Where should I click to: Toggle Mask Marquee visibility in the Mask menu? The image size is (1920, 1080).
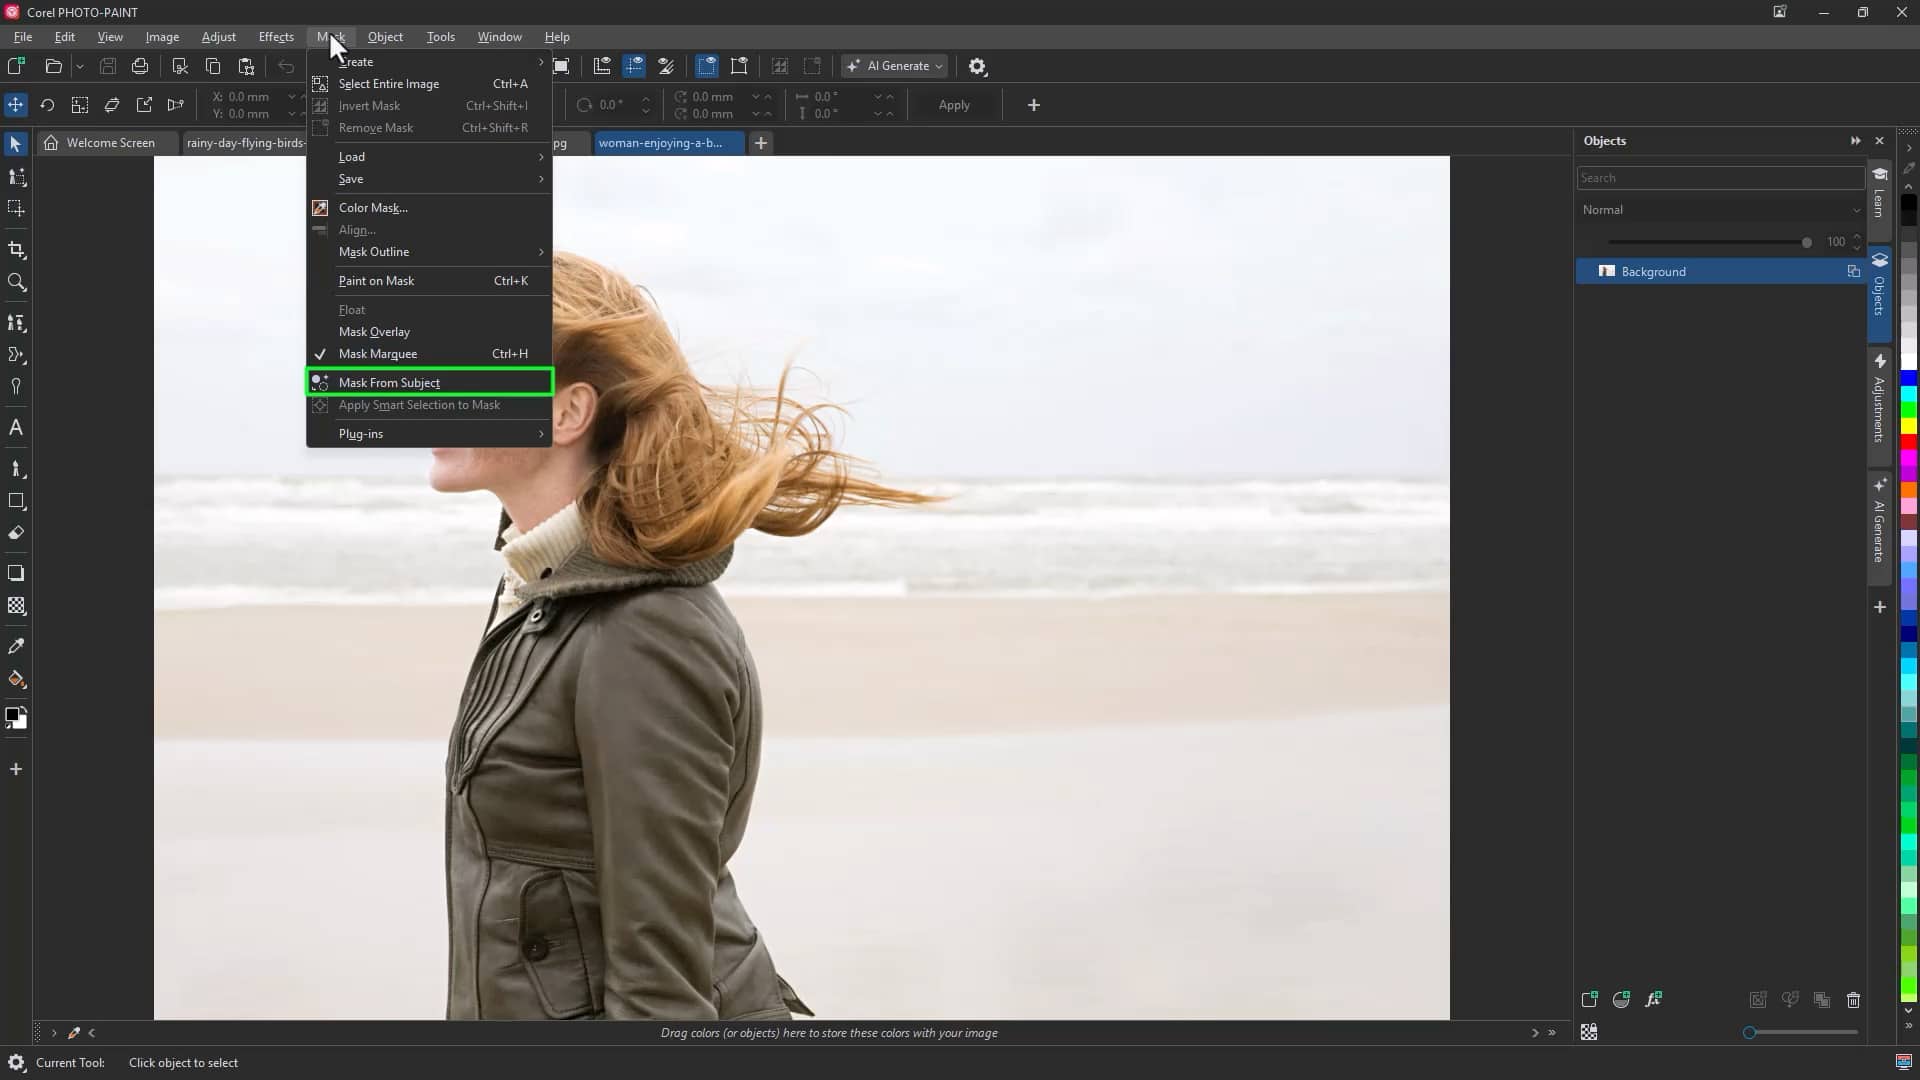tap(379, 353)
